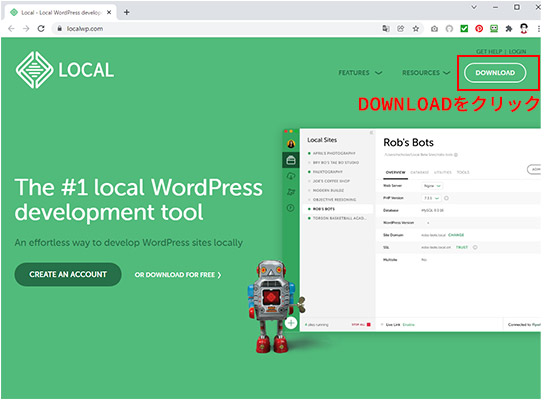Open the Chrome profile avatar
Screen dimensions: 550x404
point(524,29)
